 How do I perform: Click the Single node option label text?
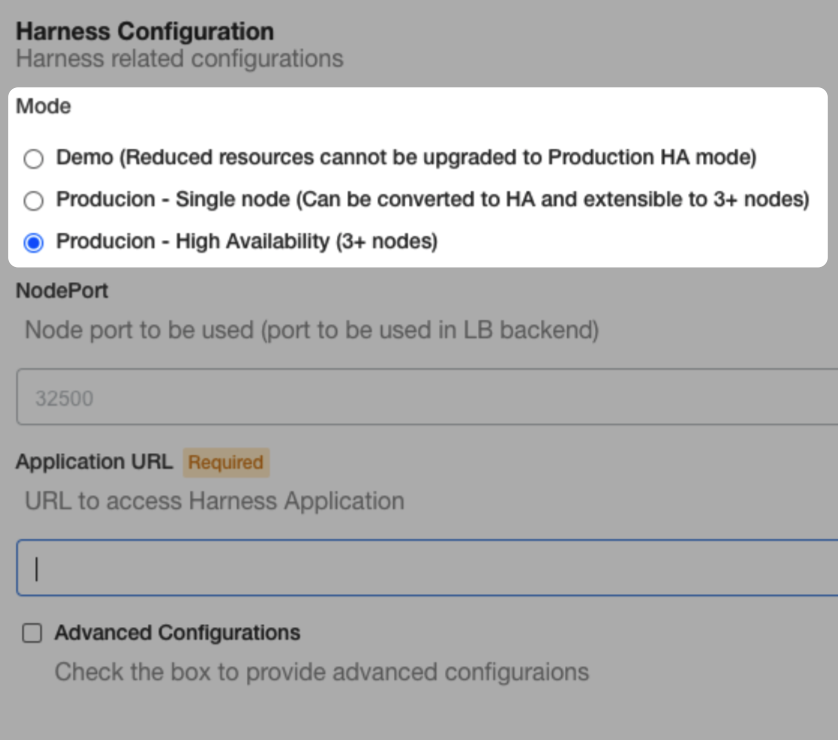(x=433, y=199)
